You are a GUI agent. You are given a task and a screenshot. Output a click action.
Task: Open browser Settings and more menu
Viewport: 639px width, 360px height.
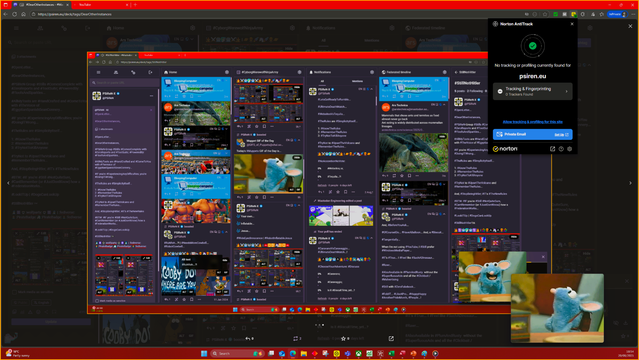coord(633,14)
